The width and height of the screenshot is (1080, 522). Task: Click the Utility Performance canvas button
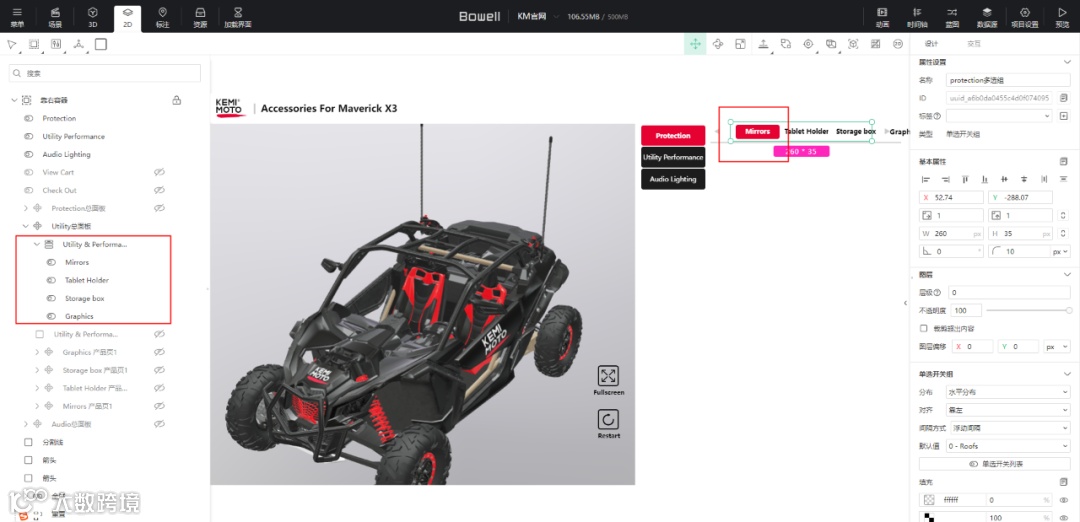pyautogui.click(x=673, y=157)
